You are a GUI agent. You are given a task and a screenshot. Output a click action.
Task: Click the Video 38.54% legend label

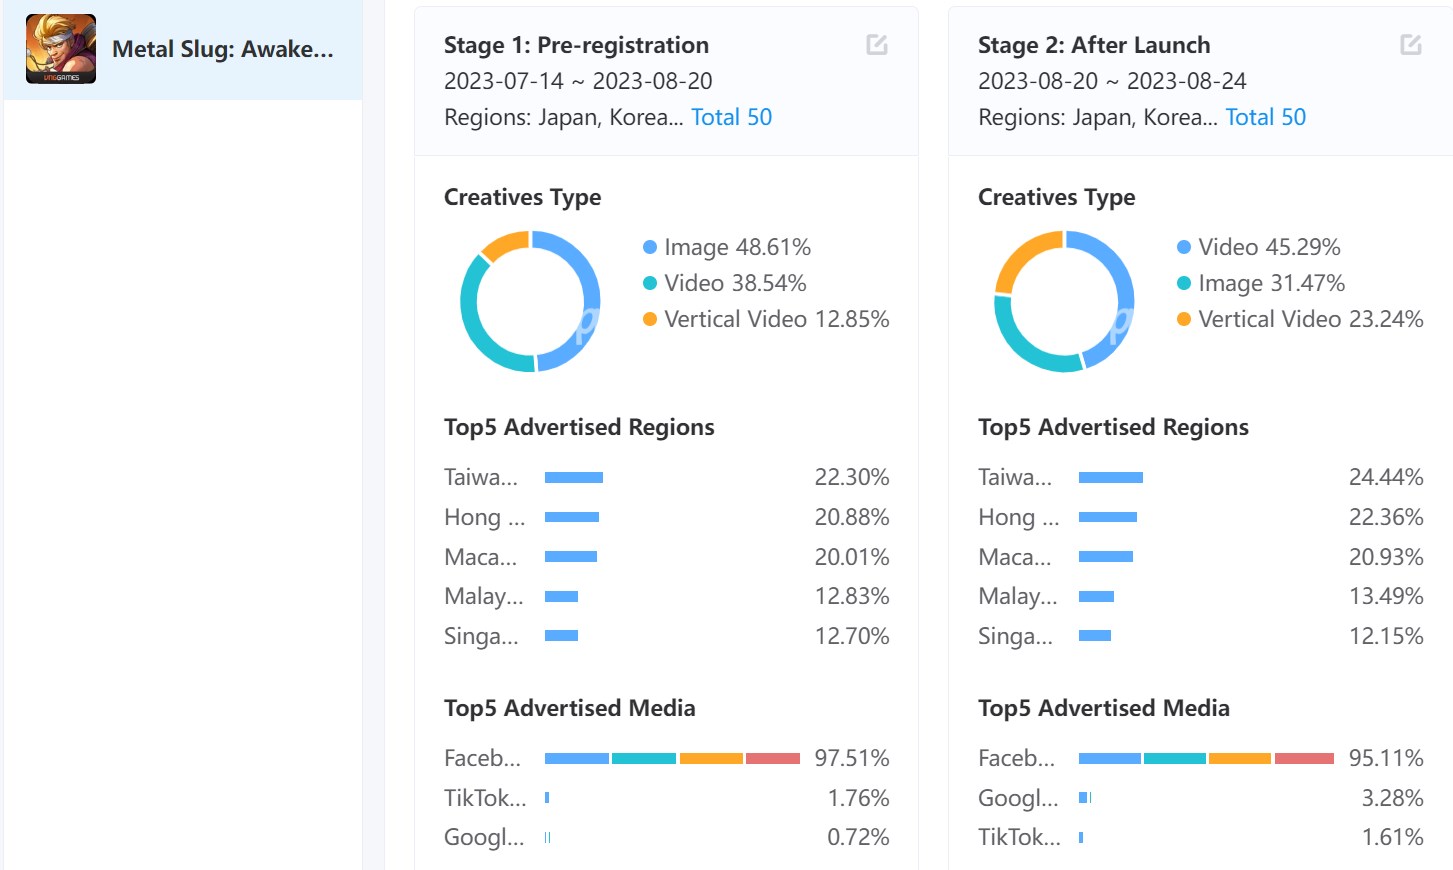click(735, 283)
